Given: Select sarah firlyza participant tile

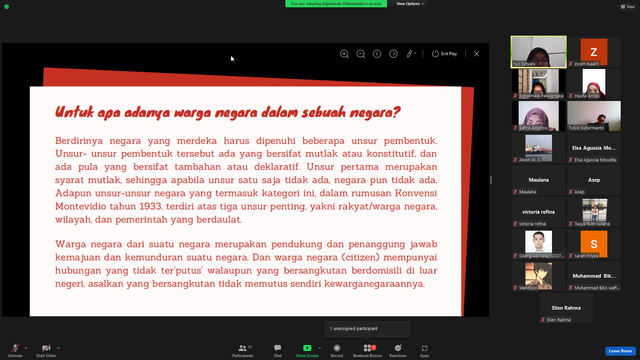Looking at the screenshot, I should [594, 244].
